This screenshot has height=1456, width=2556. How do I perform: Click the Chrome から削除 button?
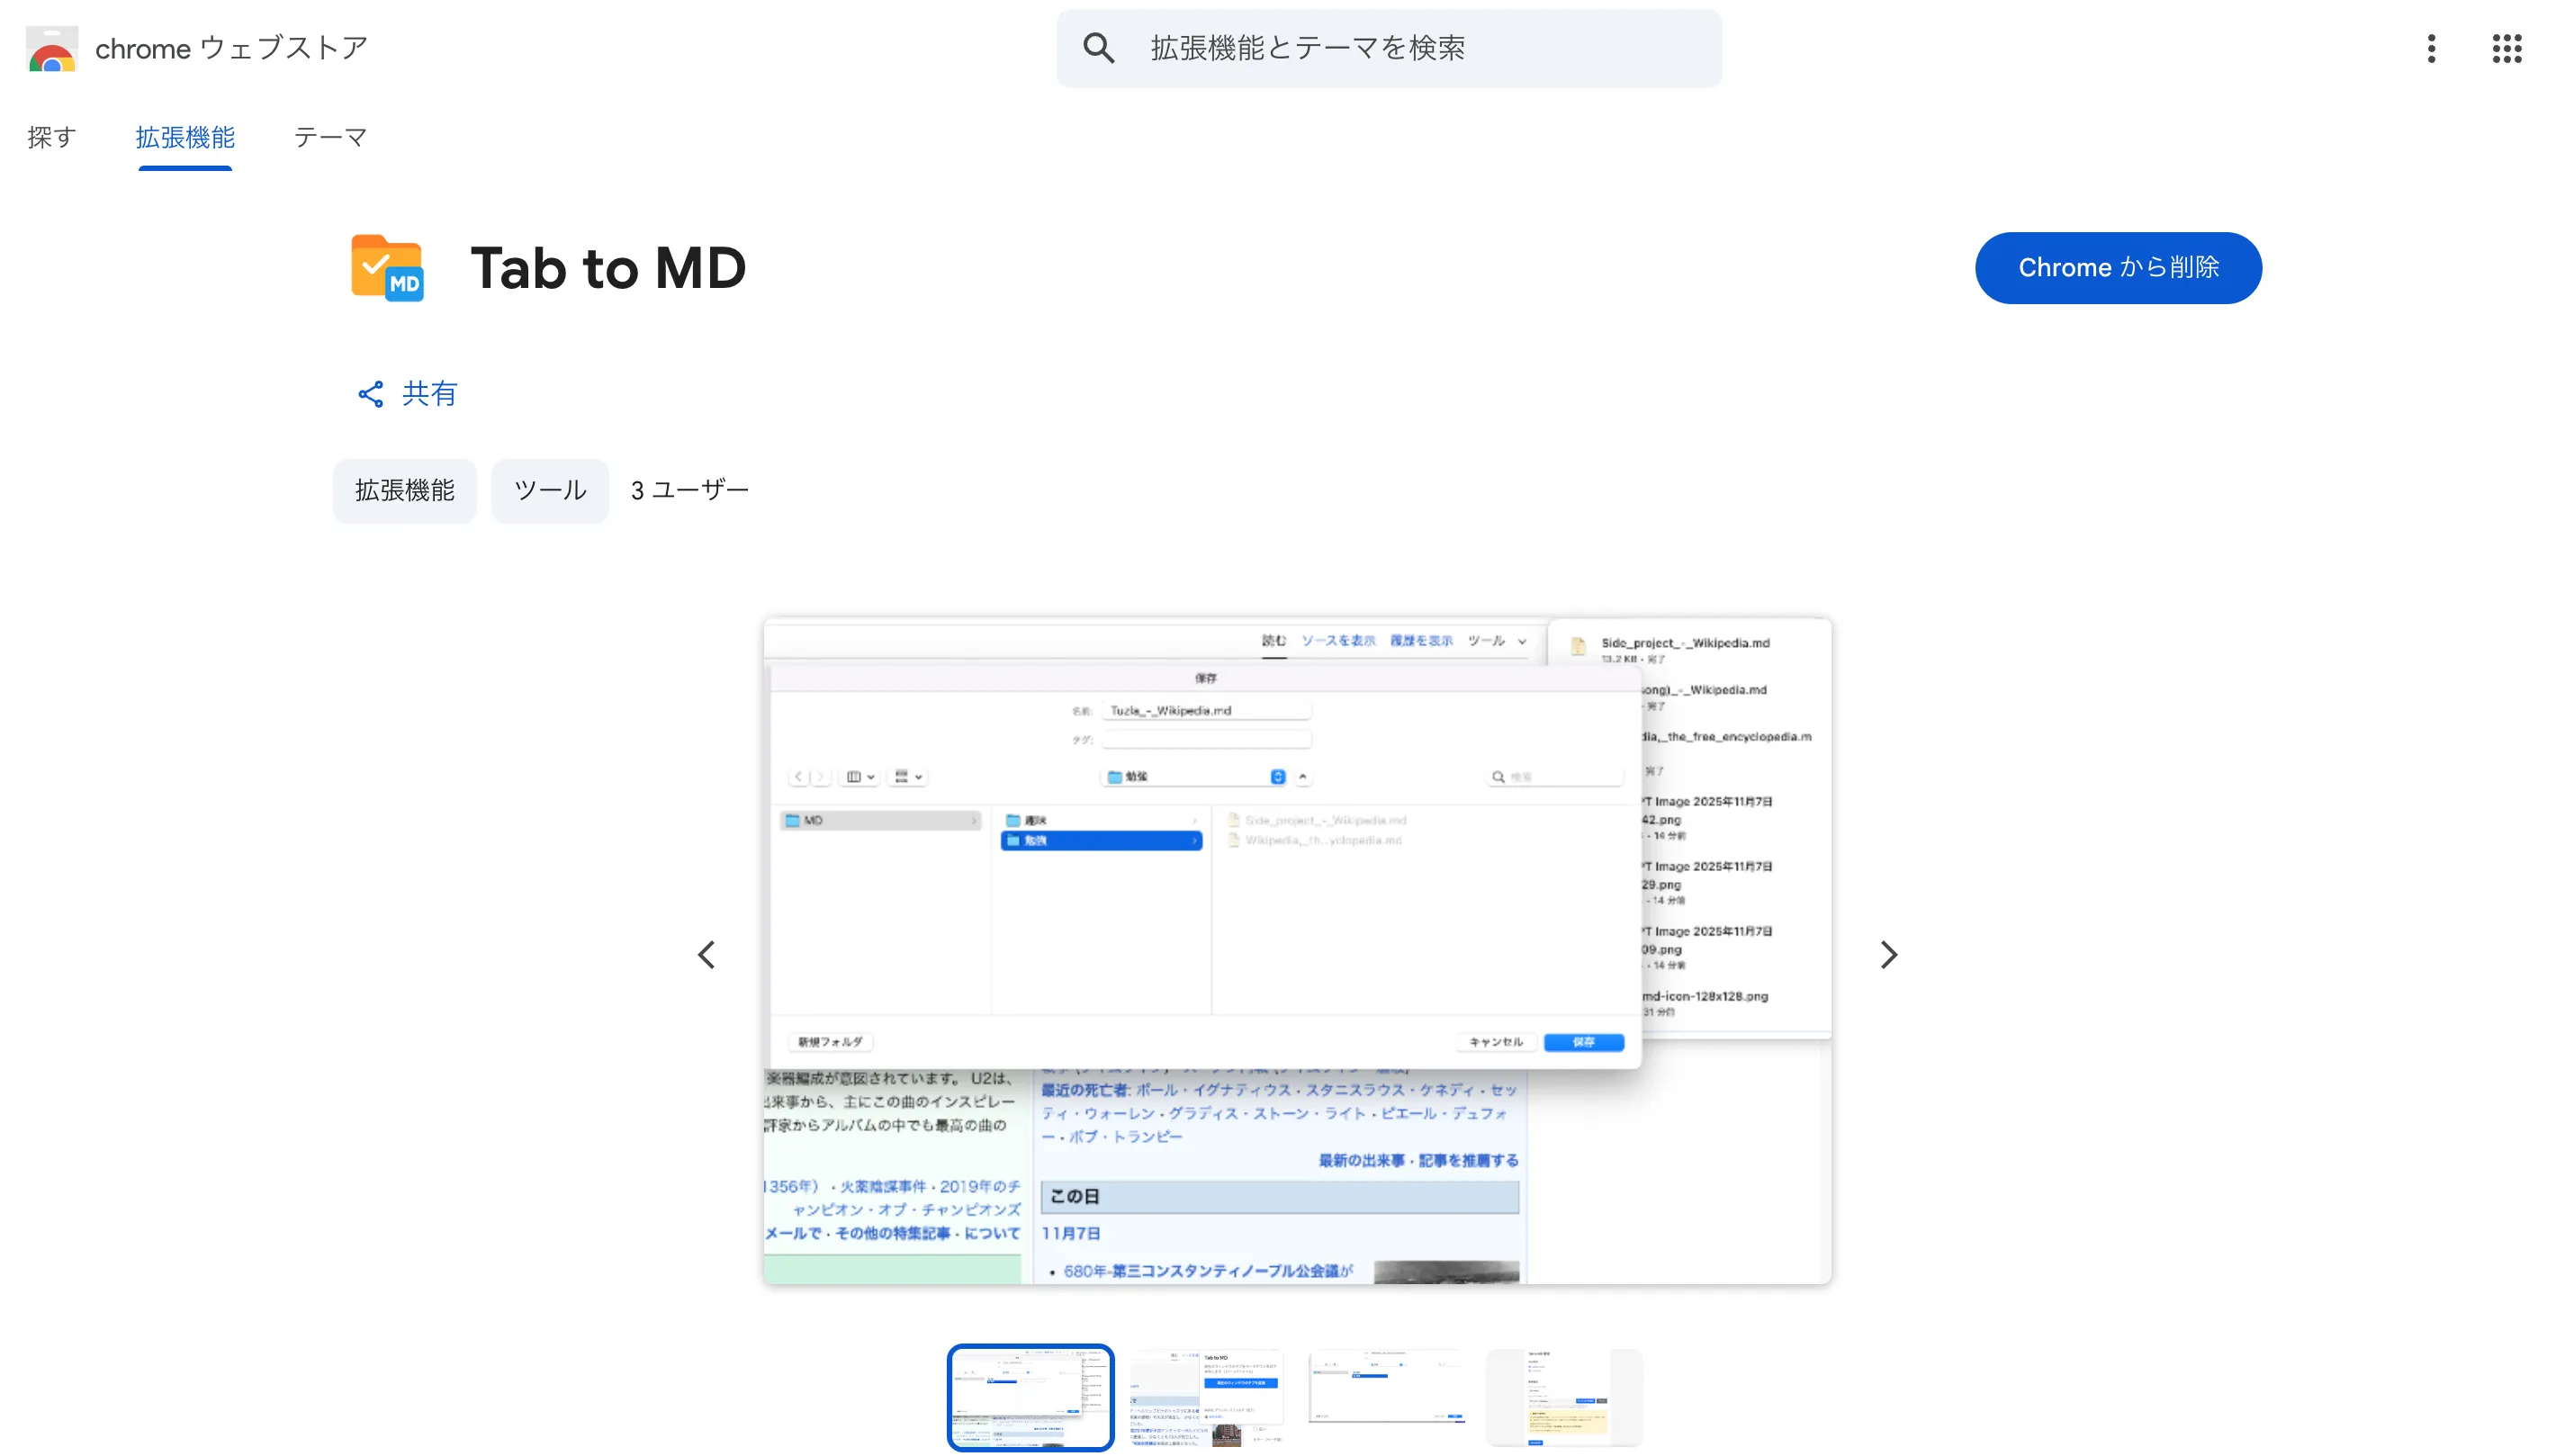[2117, 268]
